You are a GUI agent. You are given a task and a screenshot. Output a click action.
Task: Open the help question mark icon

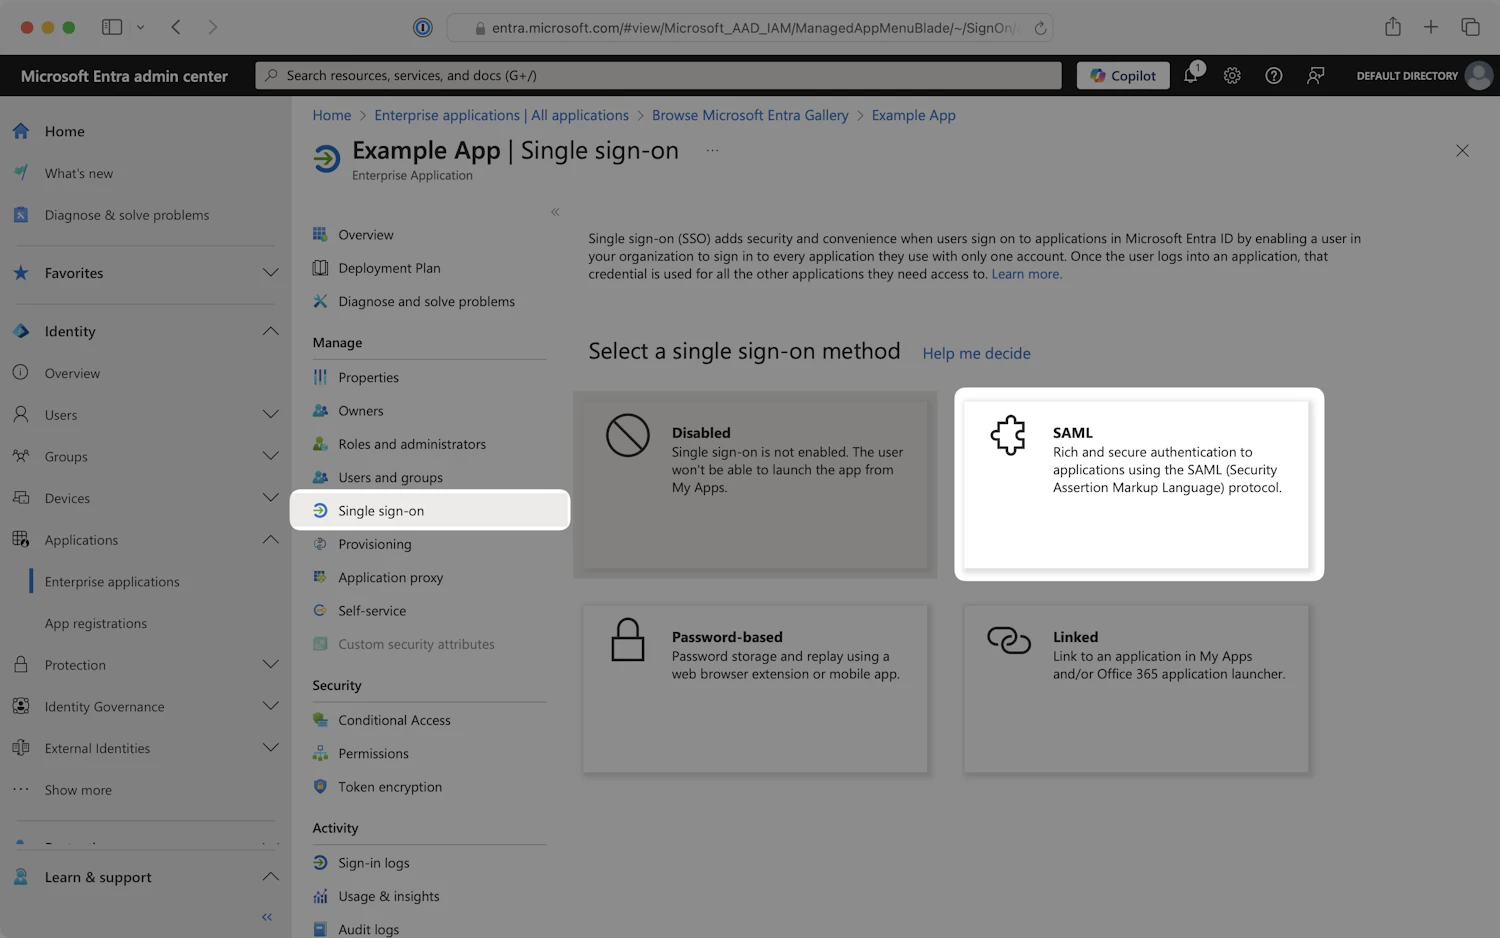coord(1274,75)
